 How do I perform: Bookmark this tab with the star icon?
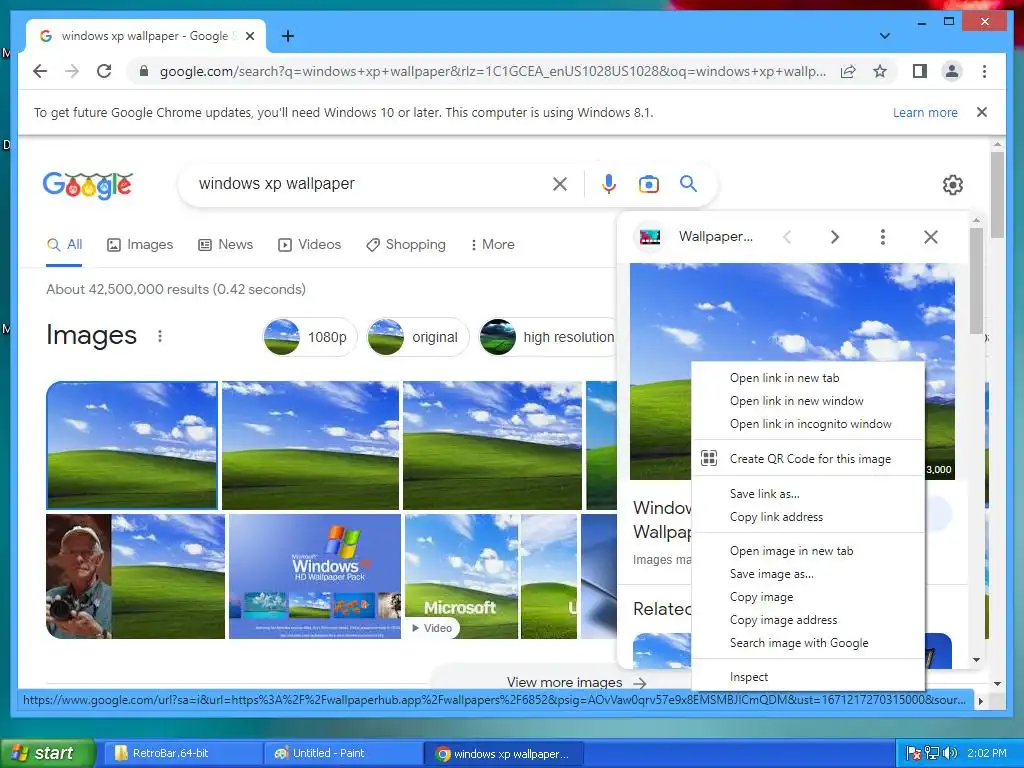(880, 71)
